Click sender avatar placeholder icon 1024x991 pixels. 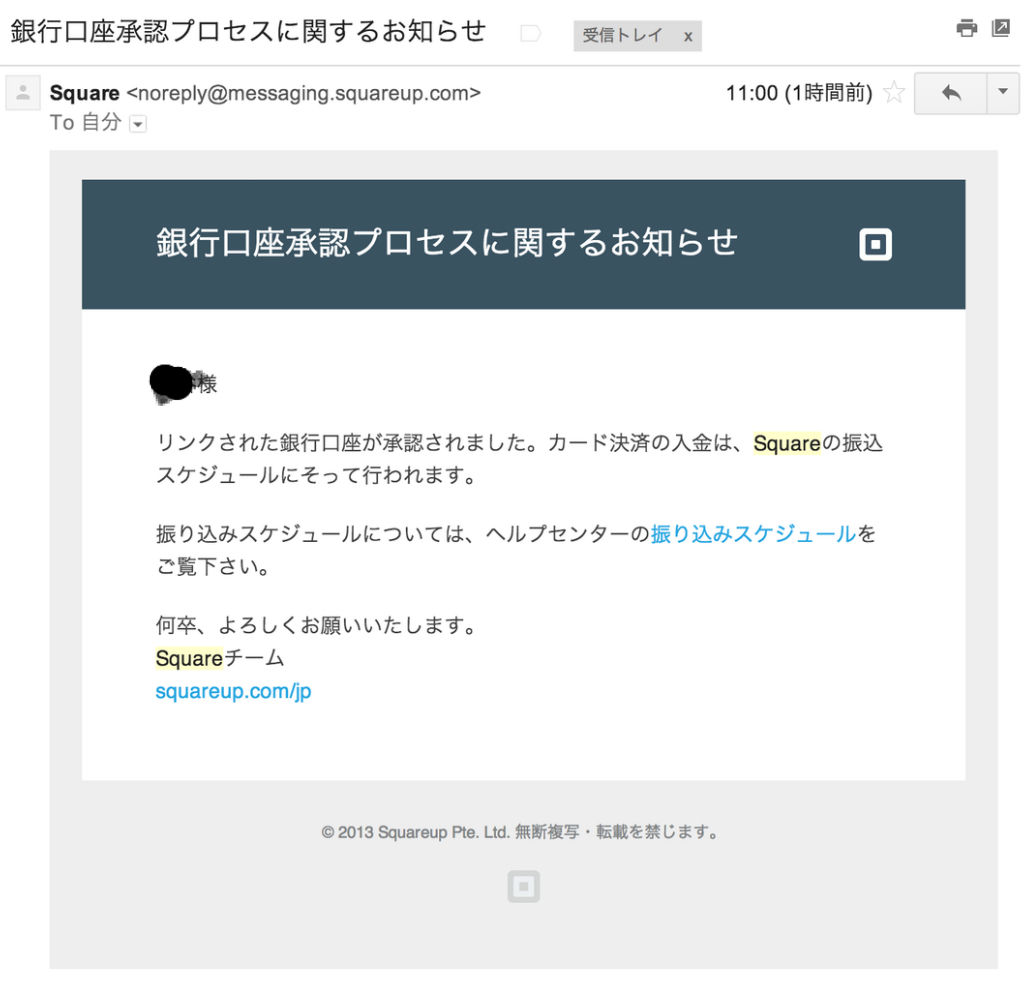[x=23, y=93]
